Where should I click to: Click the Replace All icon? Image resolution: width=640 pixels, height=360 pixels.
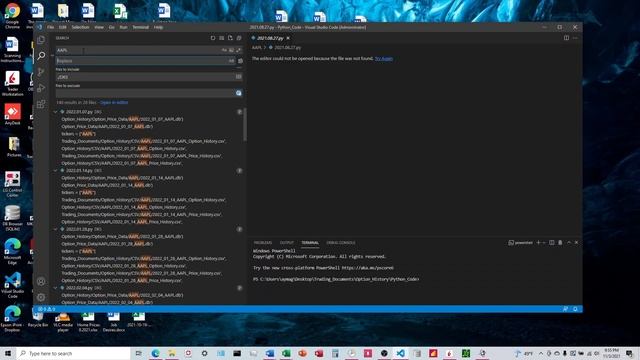click(240, 61)
